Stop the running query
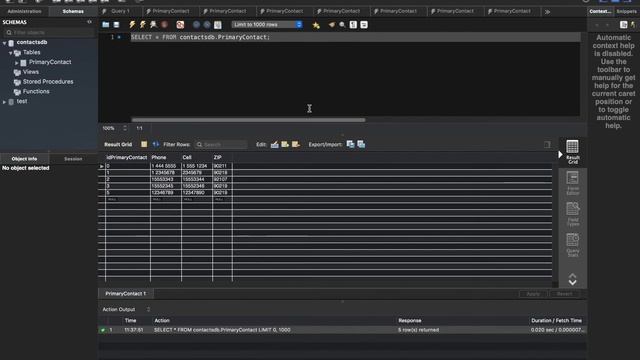 point(164,25)
